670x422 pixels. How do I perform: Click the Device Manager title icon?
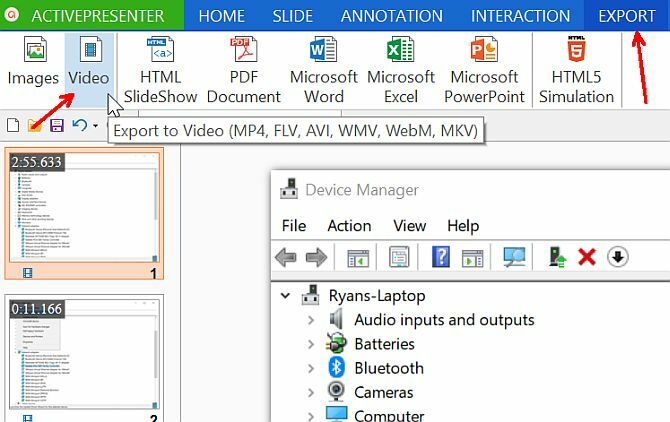pos(289,189)
